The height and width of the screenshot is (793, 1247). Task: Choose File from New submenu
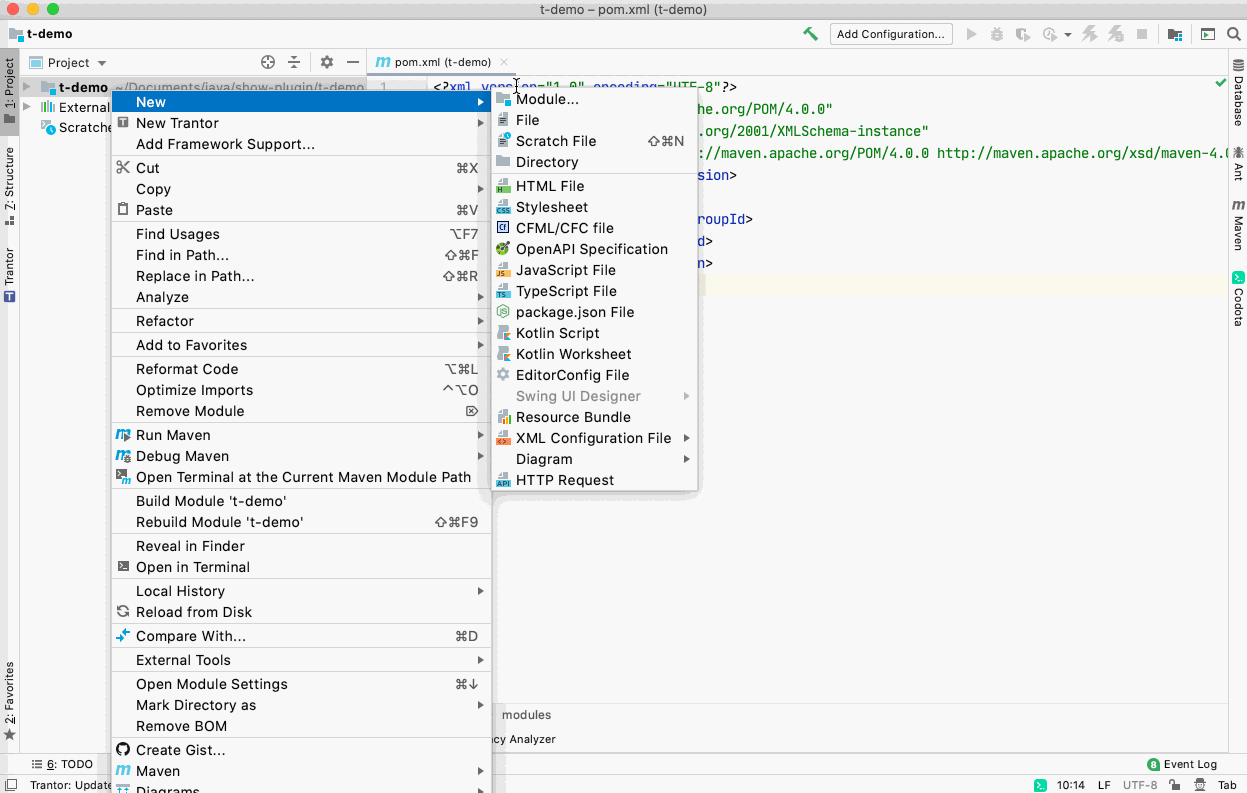pos(594,120)
